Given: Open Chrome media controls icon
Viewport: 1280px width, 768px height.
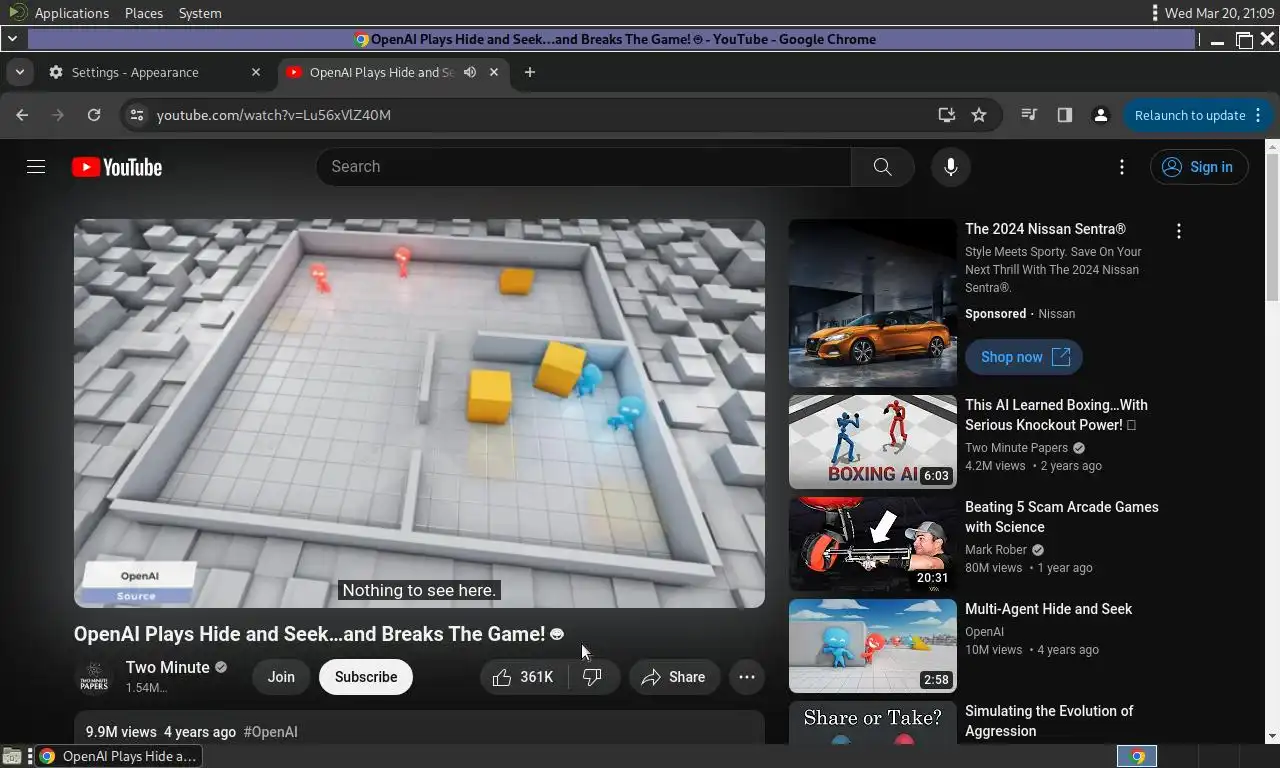Looking at the screenshot, I should [x=1029, y=115].
